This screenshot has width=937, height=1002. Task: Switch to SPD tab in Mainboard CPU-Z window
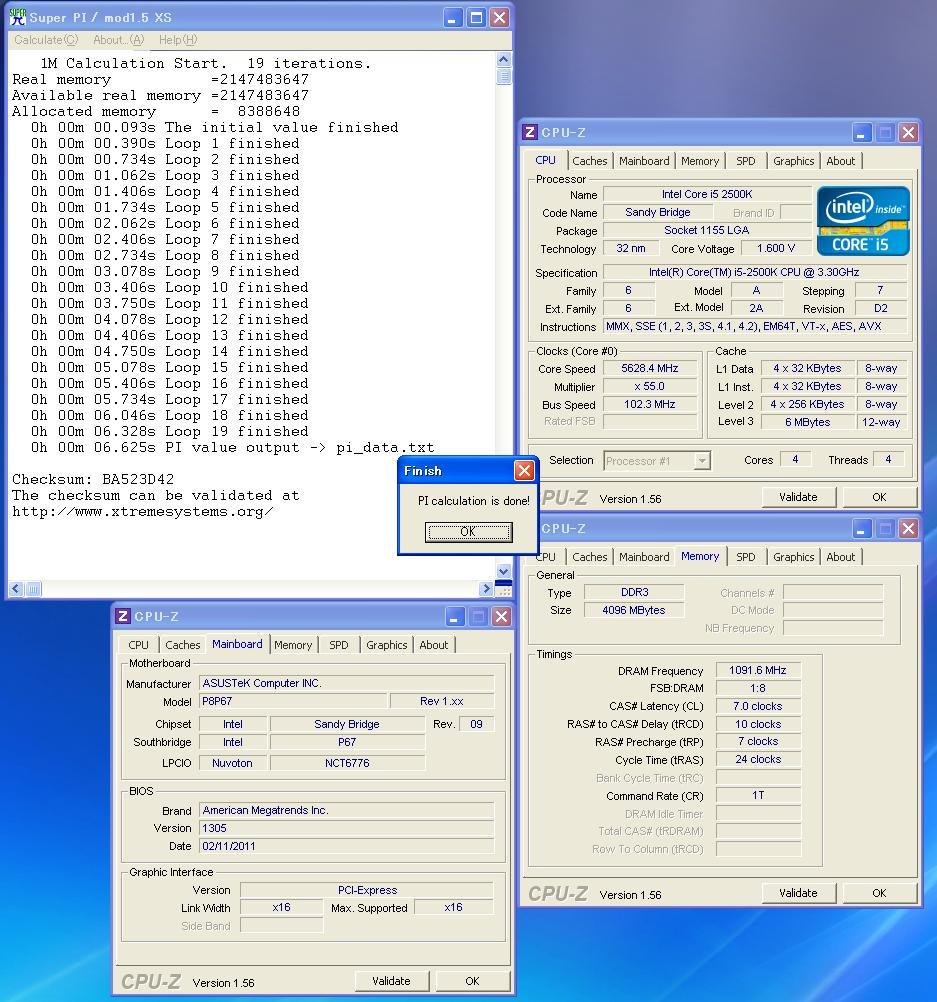(x=339, y=645)
